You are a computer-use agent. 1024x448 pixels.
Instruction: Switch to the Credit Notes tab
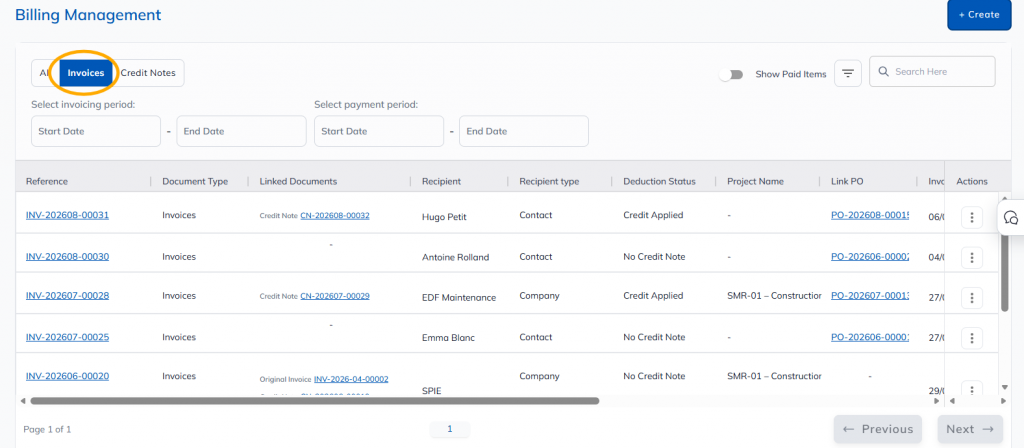148,73
